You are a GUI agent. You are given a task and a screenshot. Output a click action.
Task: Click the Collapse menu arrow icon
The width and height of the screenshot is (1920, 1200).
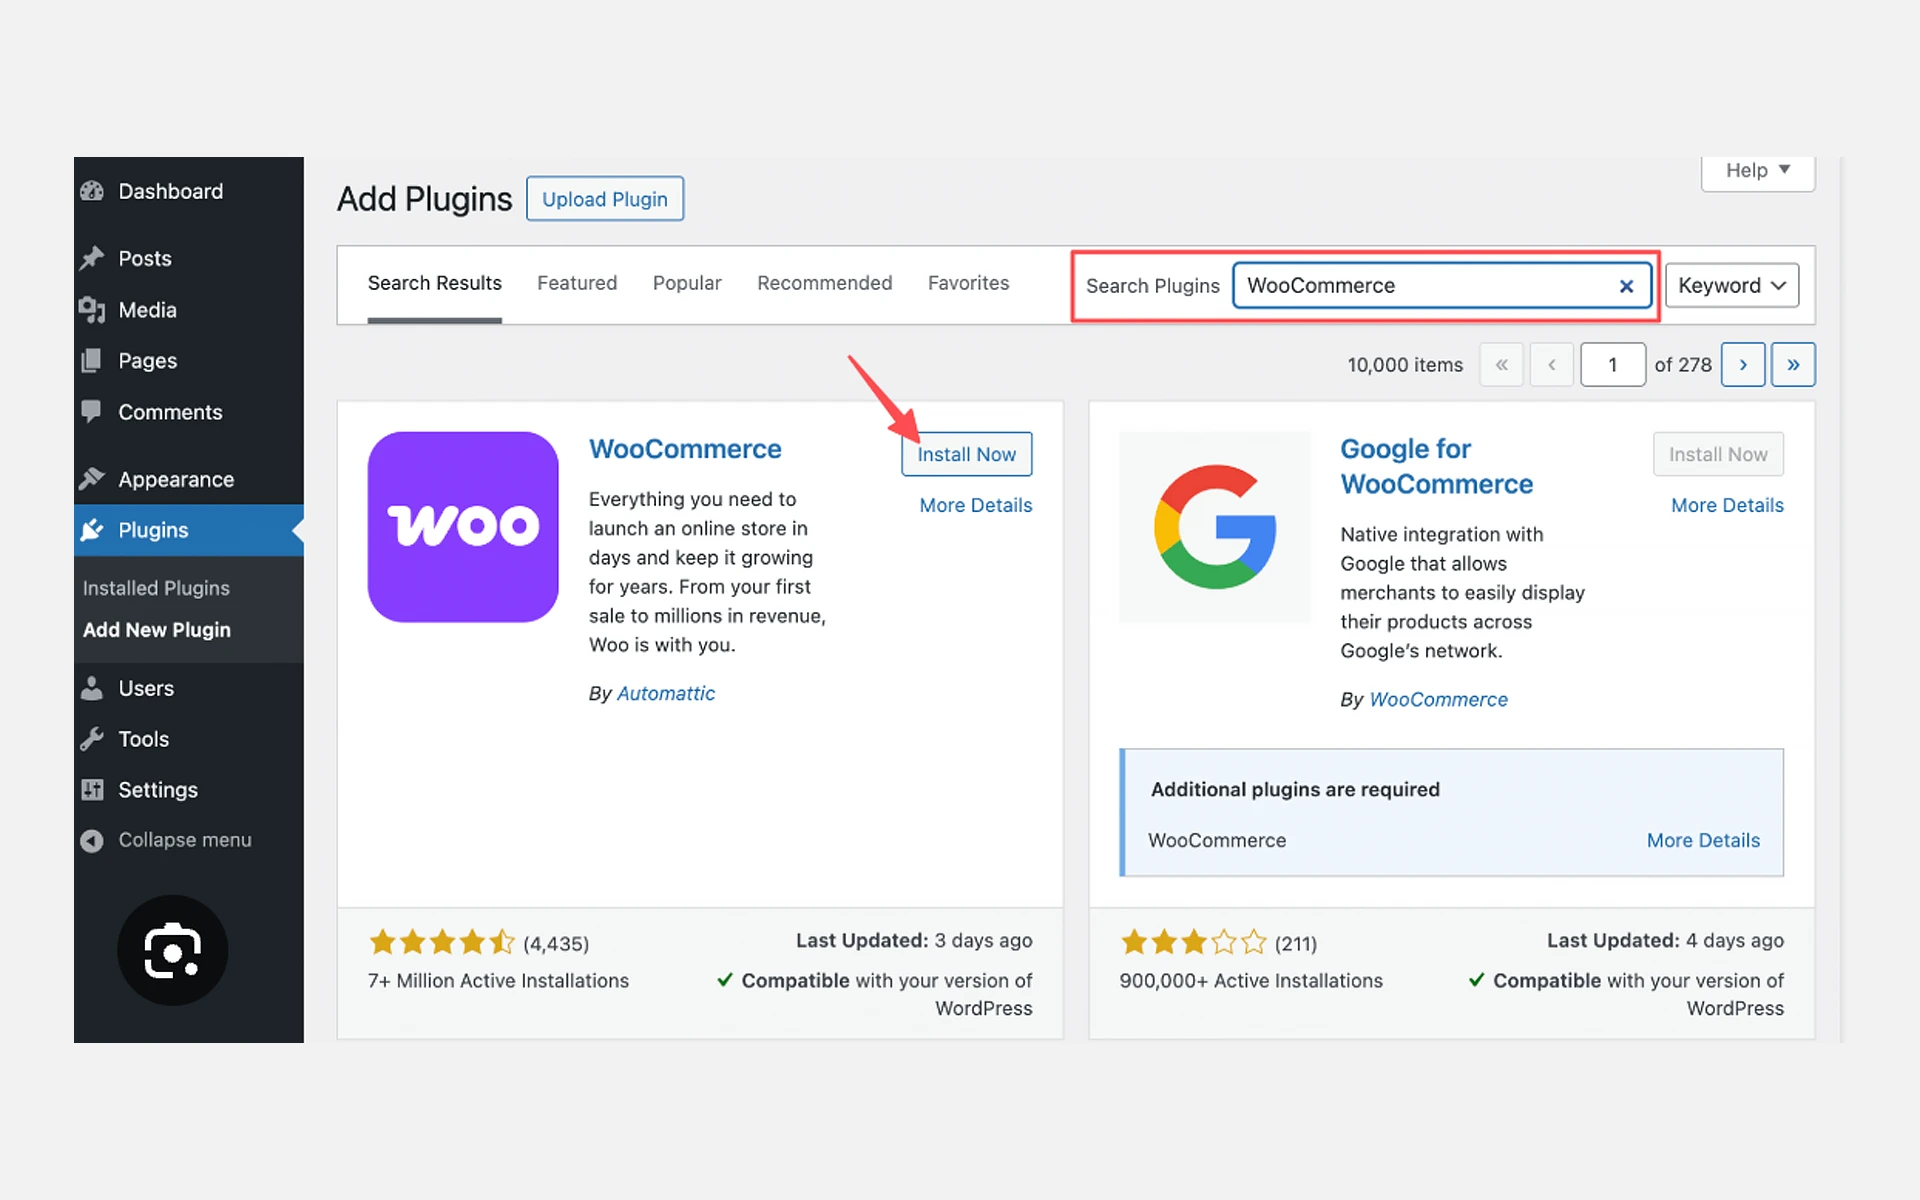[92, 841]
